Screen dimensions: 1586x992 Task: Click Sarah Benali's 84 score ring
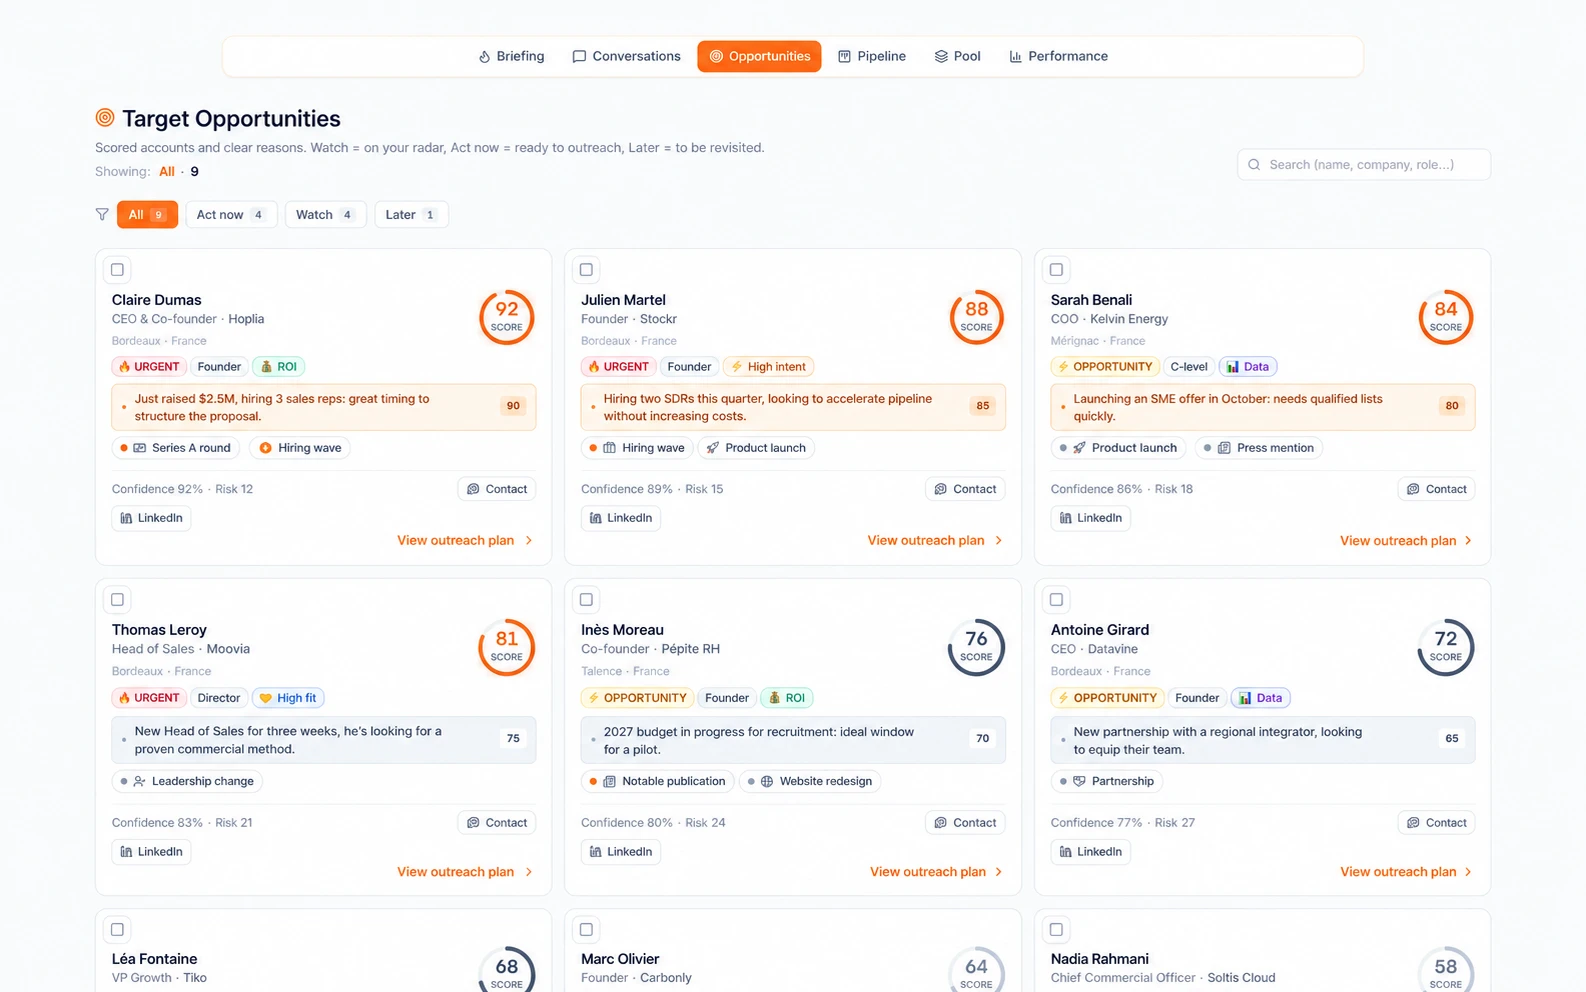coord(1446,317)
